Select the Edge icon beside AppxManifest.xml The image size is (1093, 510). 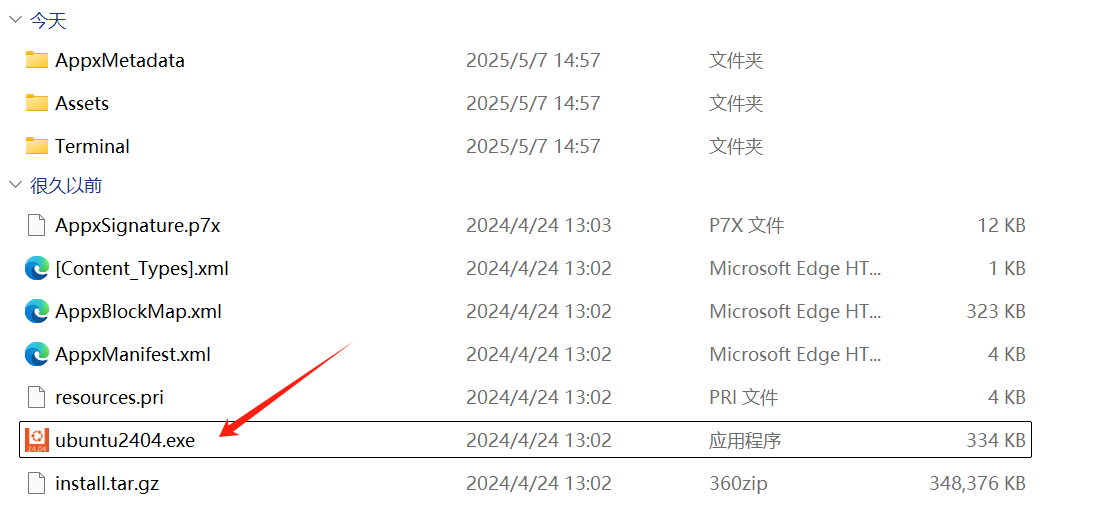tap(36, 354)
